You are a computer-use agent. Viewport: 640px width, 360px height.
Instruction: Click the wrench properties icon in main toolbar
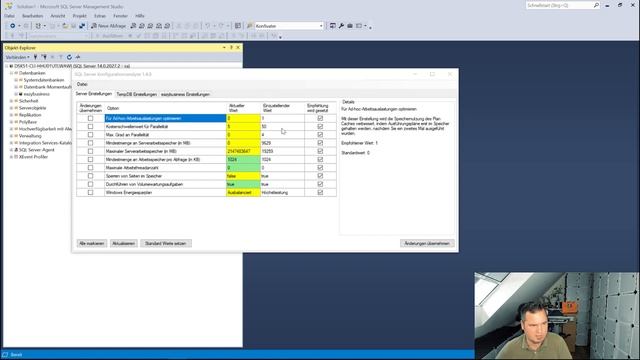coord(341,26)
